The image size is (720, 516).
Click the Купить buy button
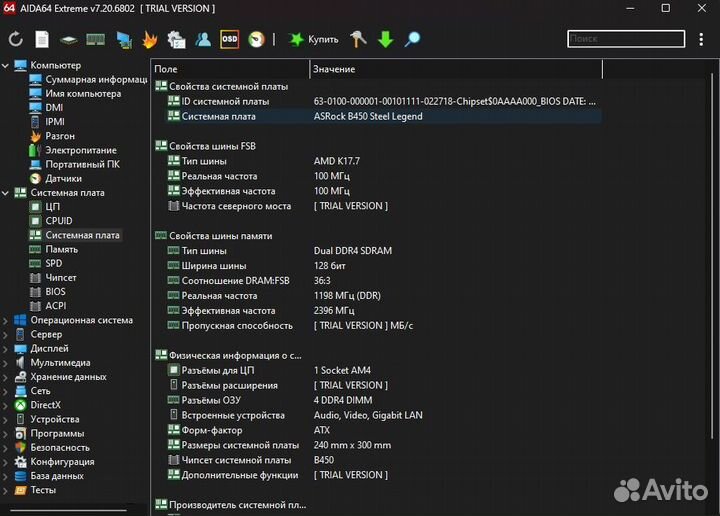click(x=314, y=39)
